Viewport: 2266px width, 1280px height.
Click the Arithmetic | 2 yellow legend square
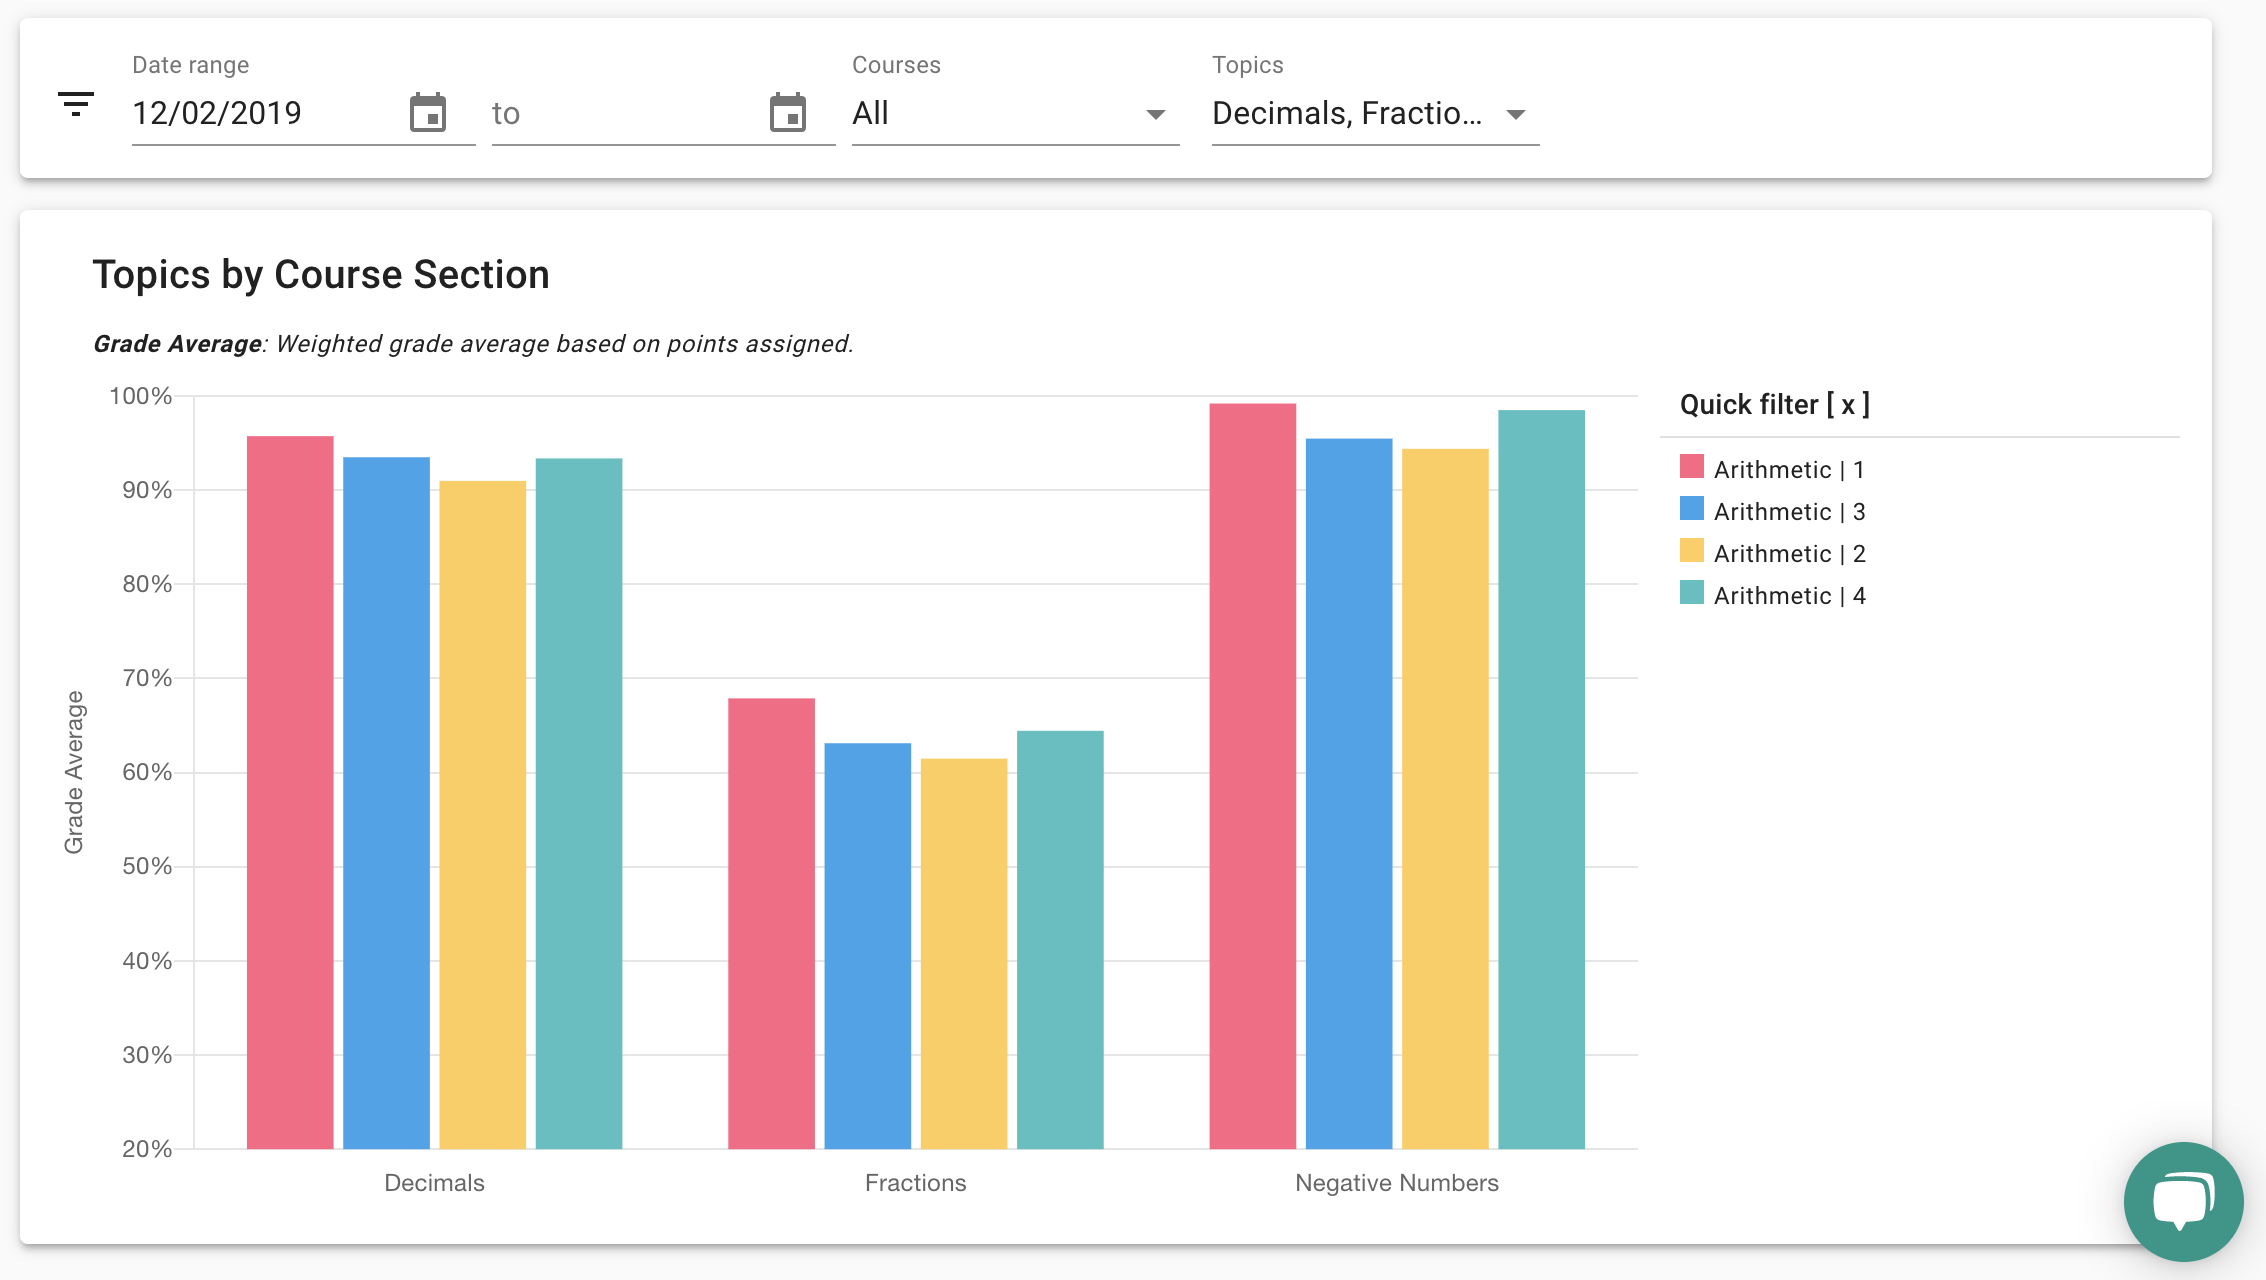[x=1692, y=551]
